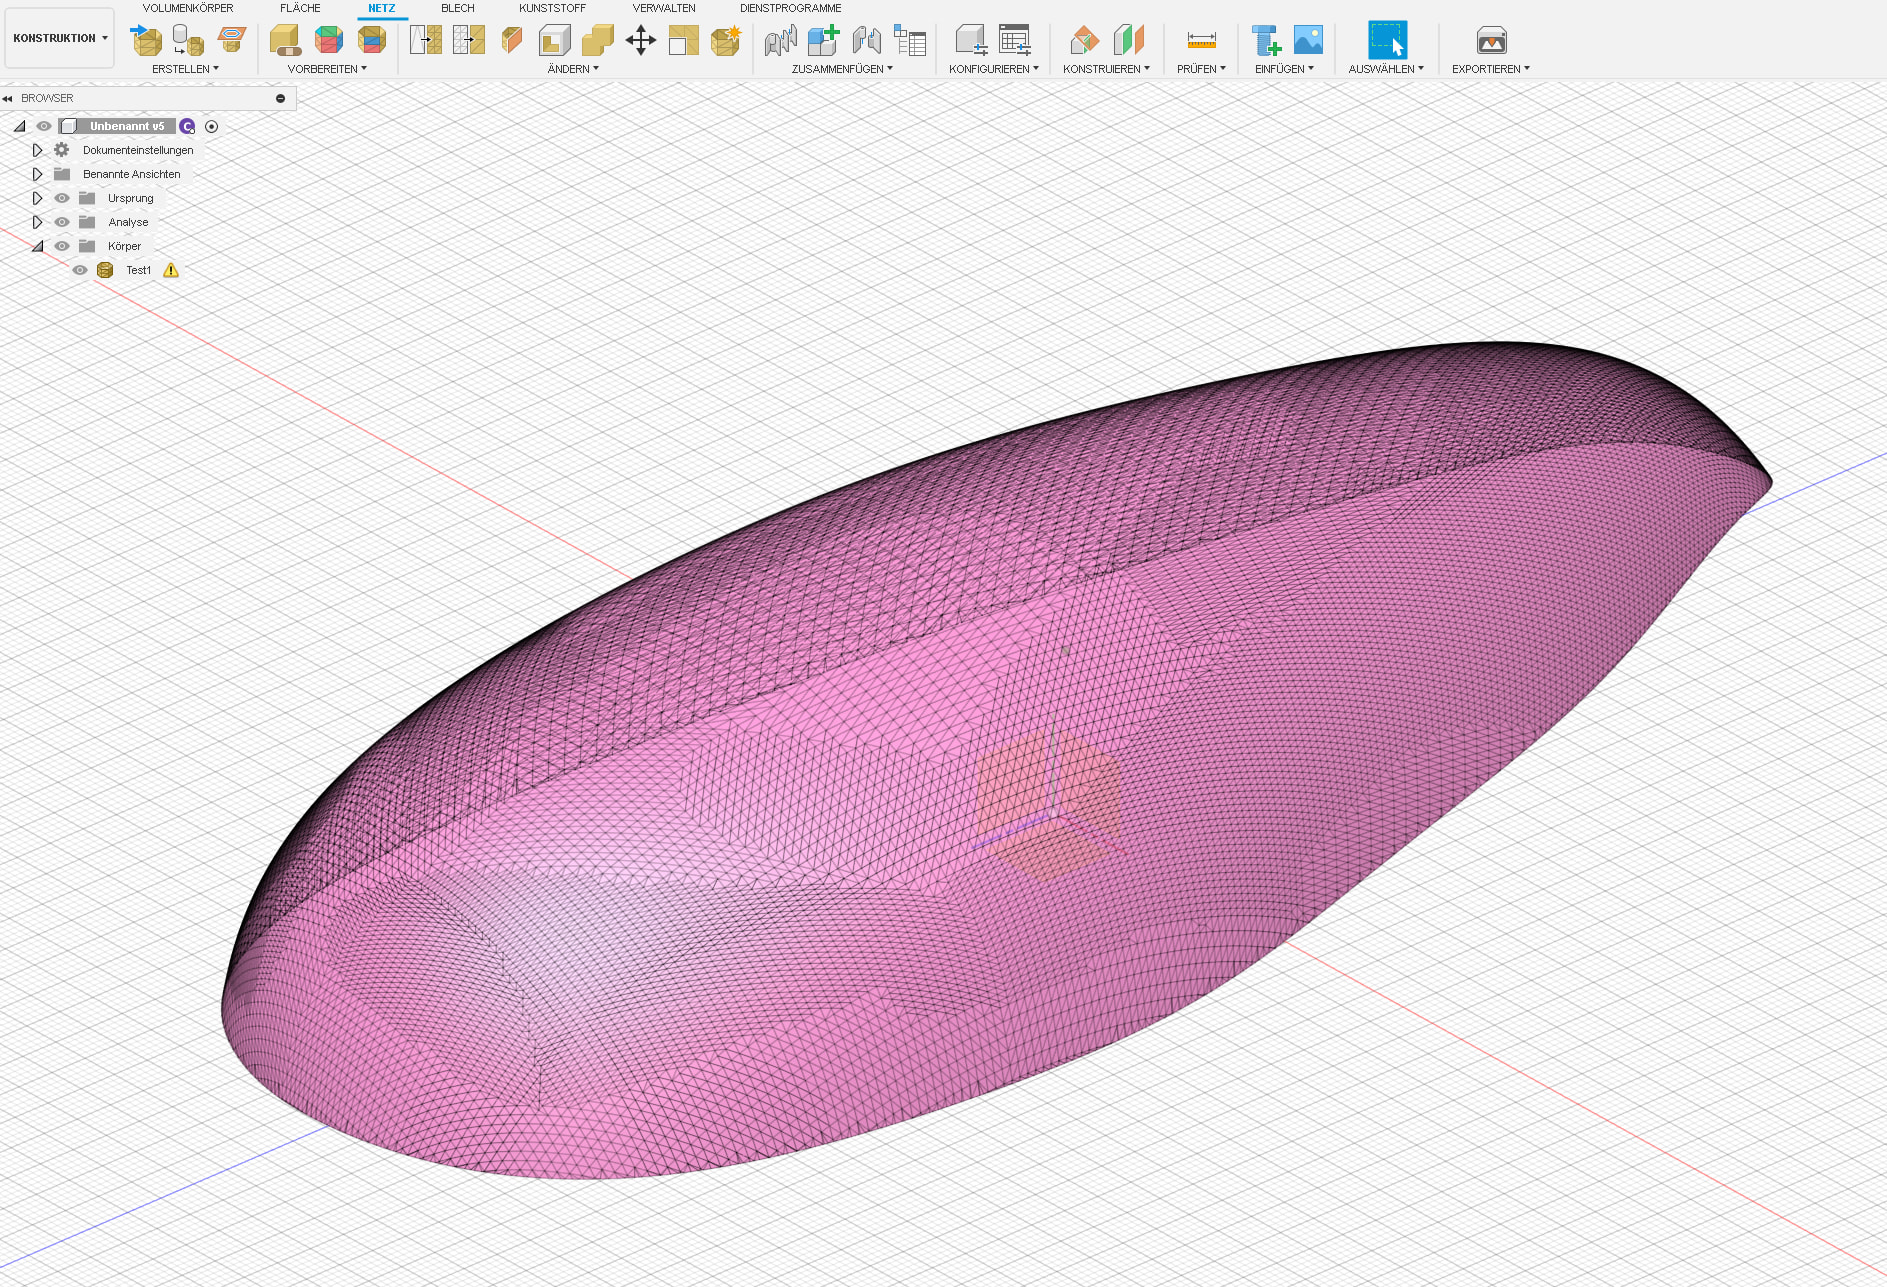Collapse the Browser panel with minus button
The width and height of the screenshot is (1887, 1287).
(281, 98)
